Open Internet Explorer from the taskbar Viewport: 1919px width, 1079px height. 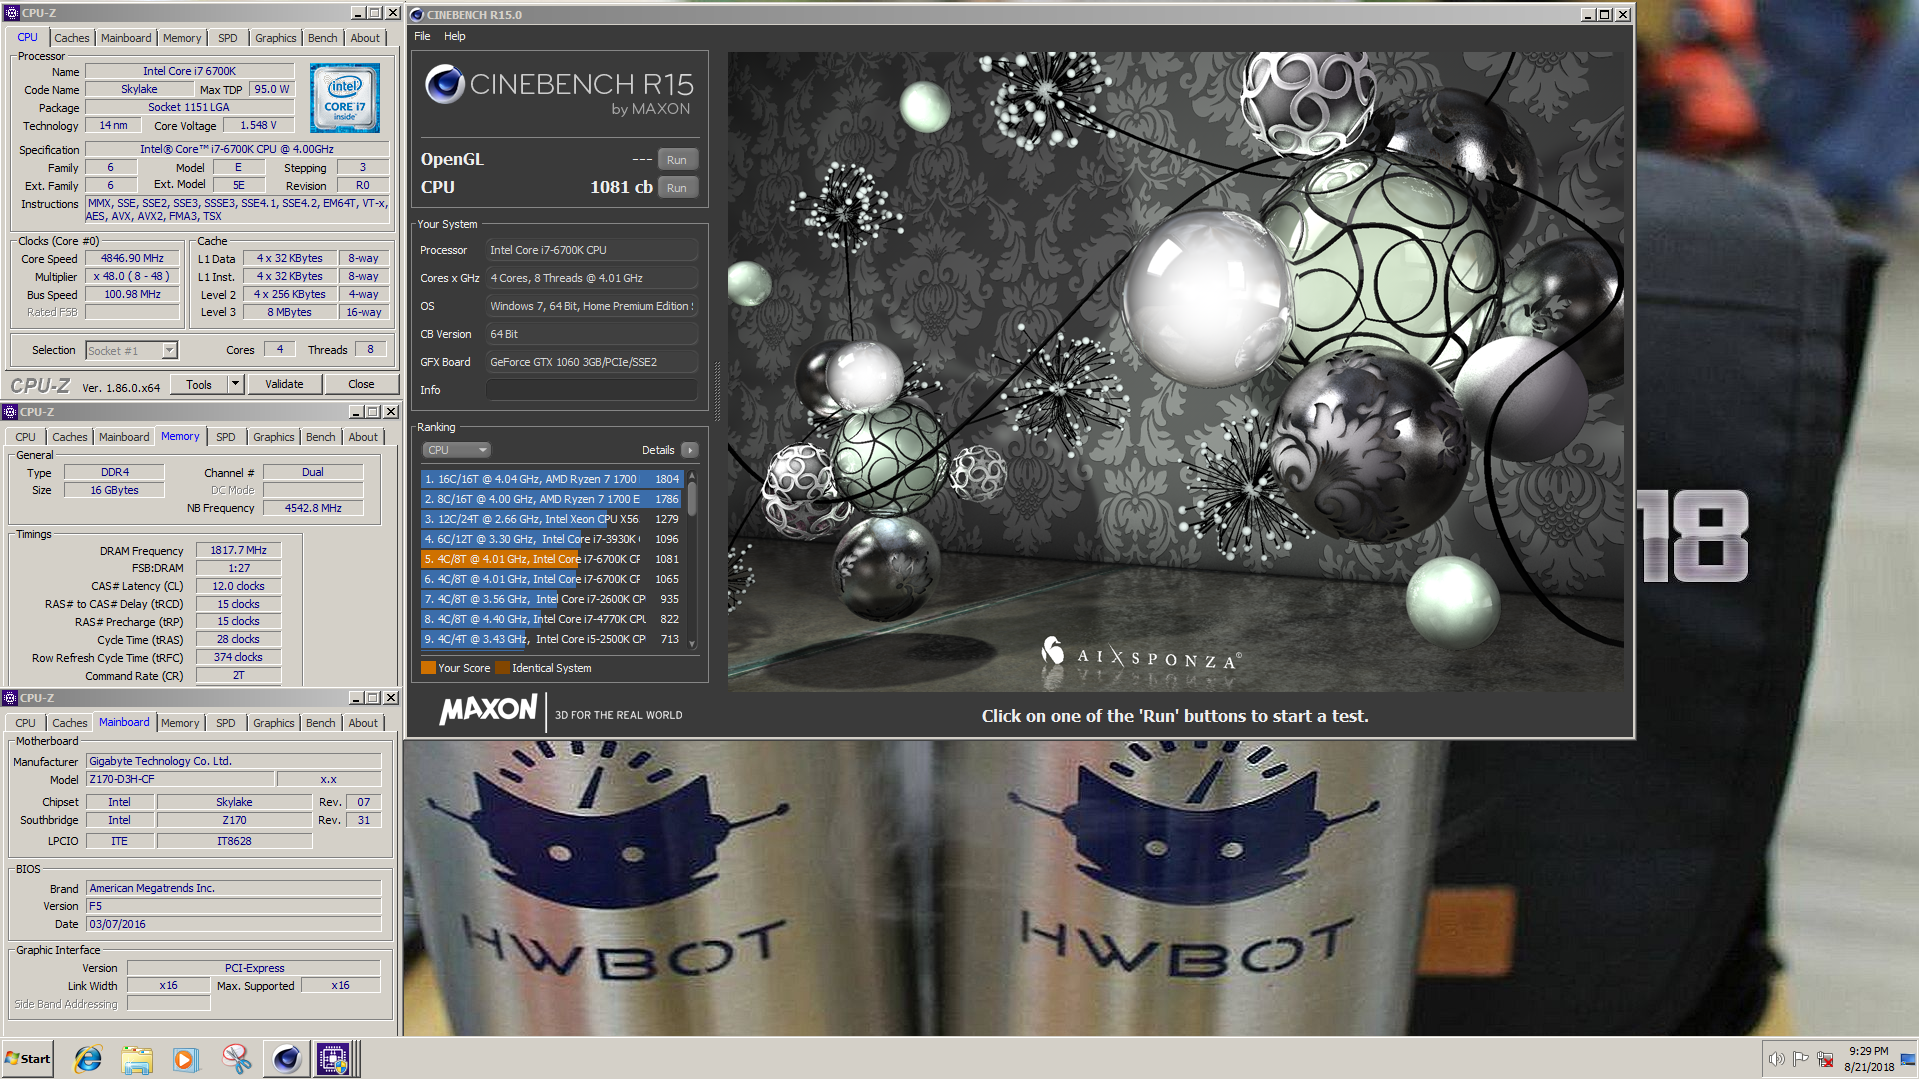pyautogui.click(x=88, y=1059)
